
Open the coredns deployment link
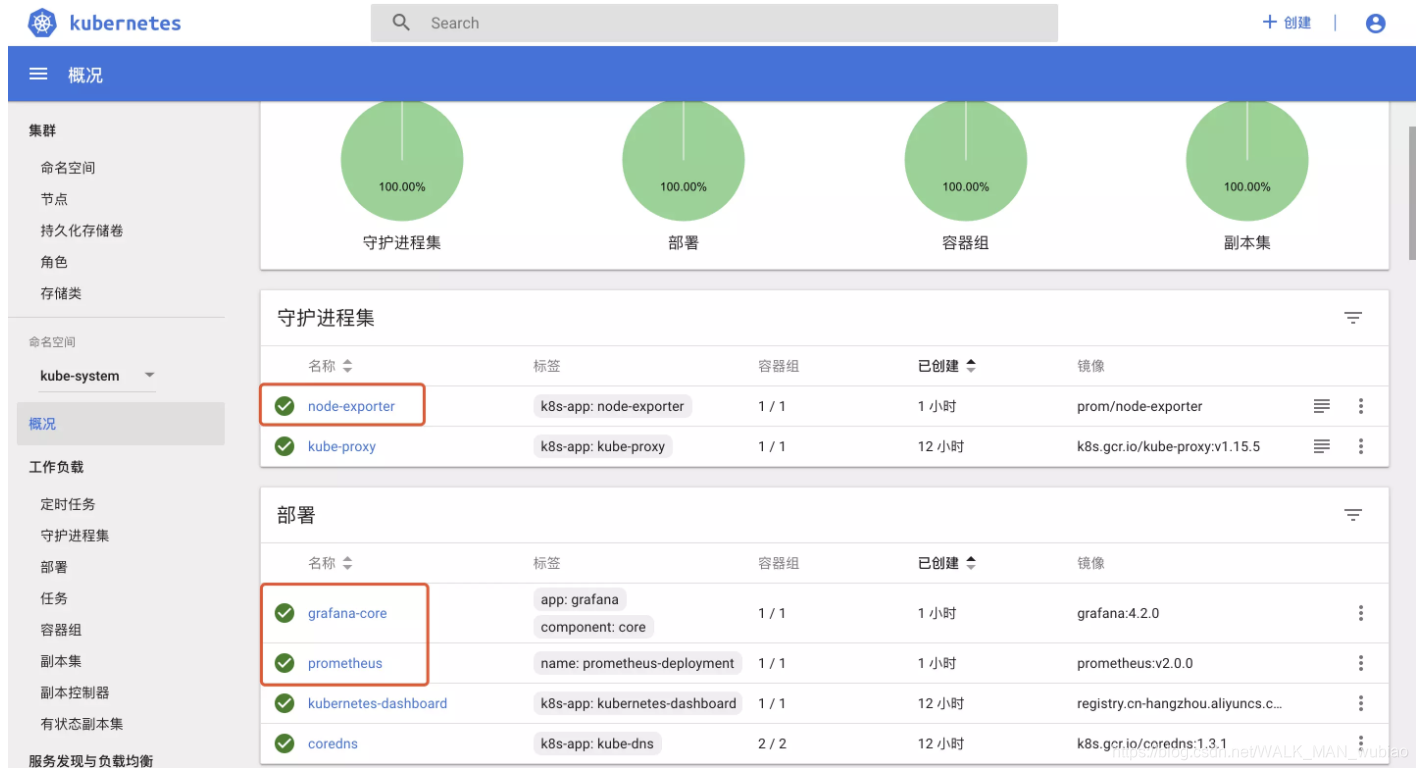(x=332, y=743)
